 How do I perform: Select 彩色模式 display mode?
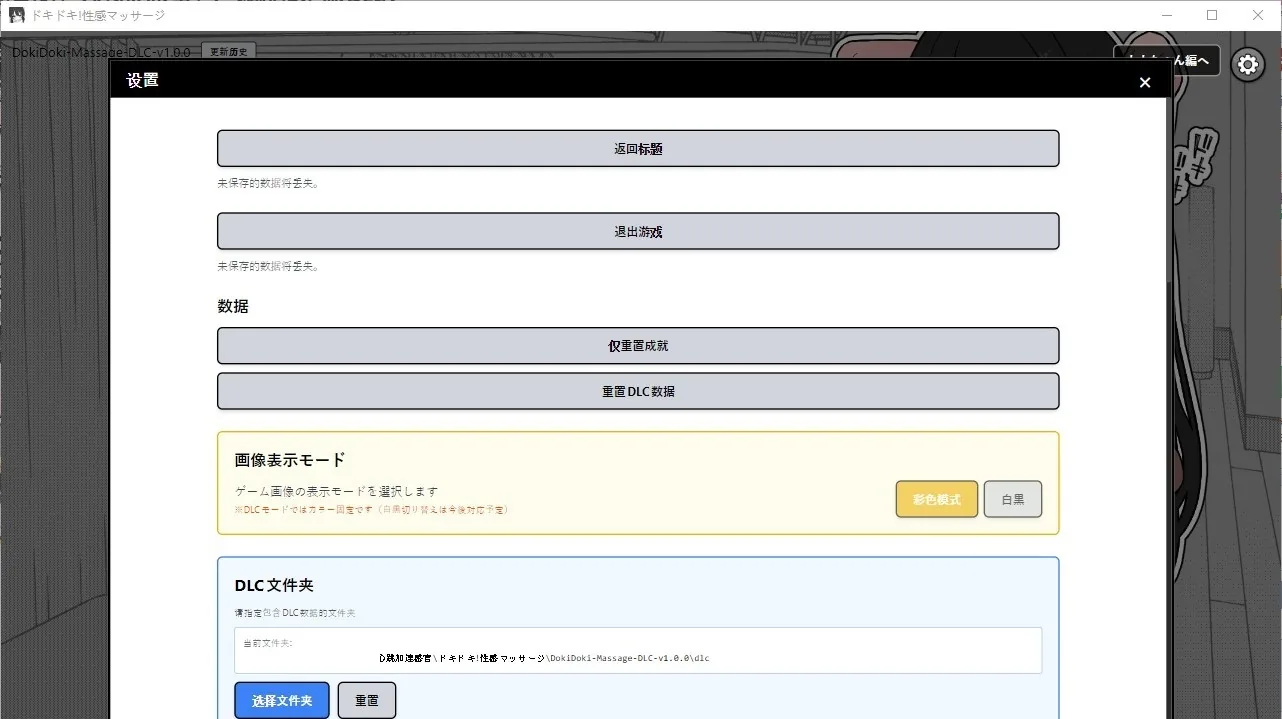(x=937, y=499)
